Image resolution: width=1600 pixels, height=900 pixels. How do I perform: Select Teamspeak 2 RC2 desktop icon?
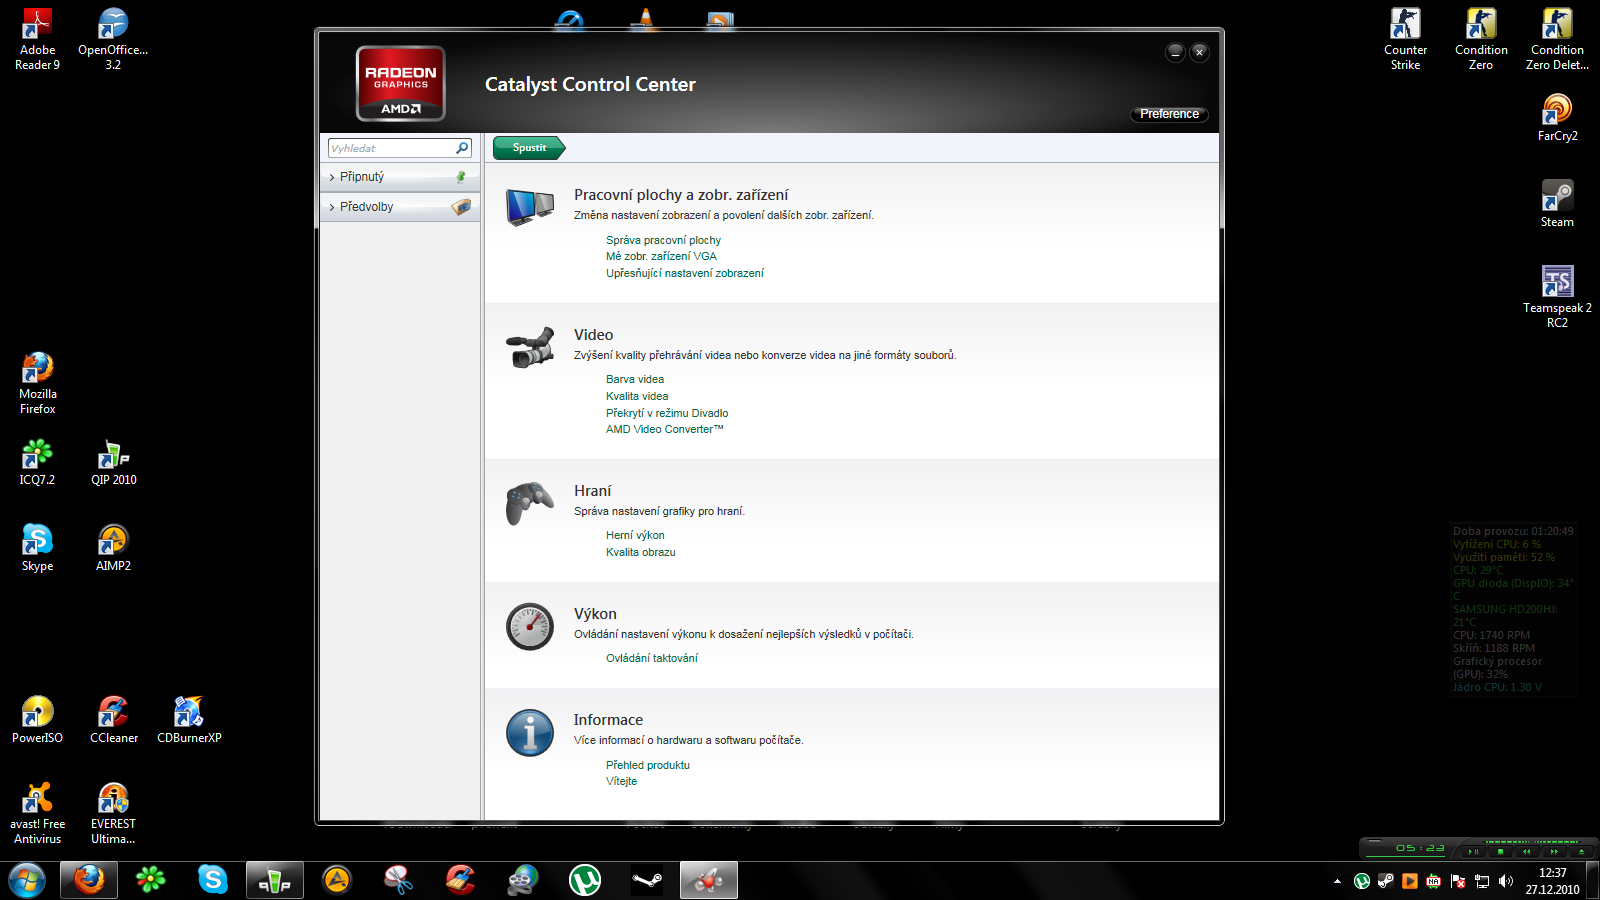(1557, 297)
